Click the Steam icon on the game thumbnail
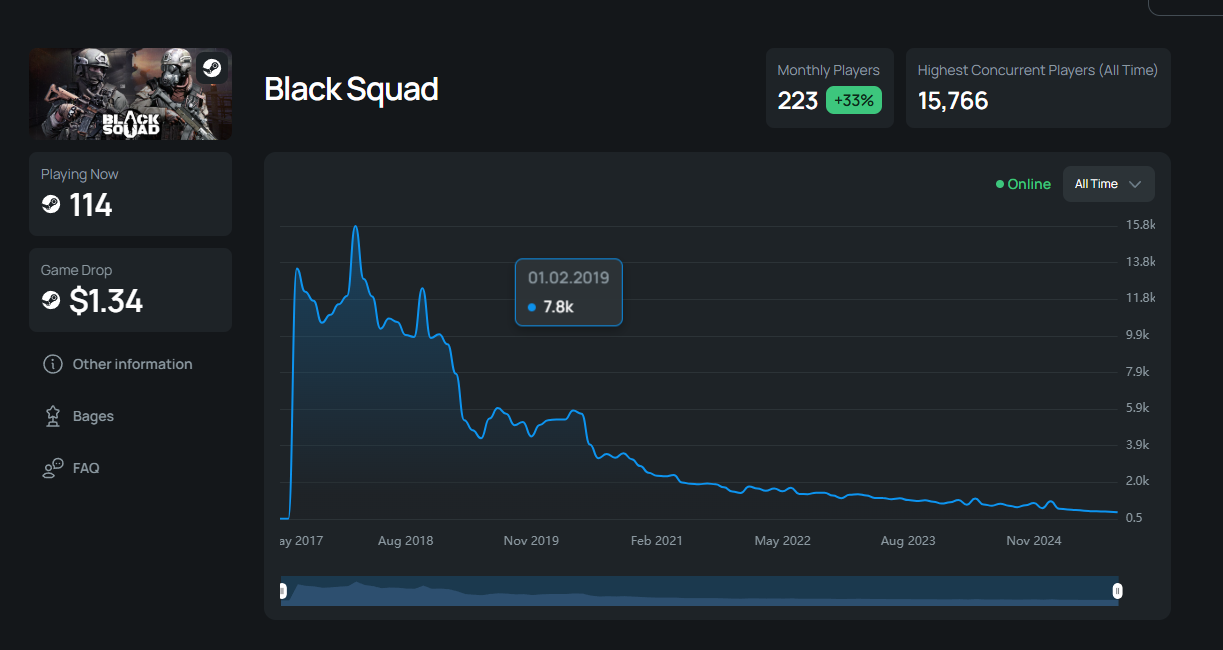Image resolution: width=1223 pixels, height=650 pixels. (x=211, y=68)
